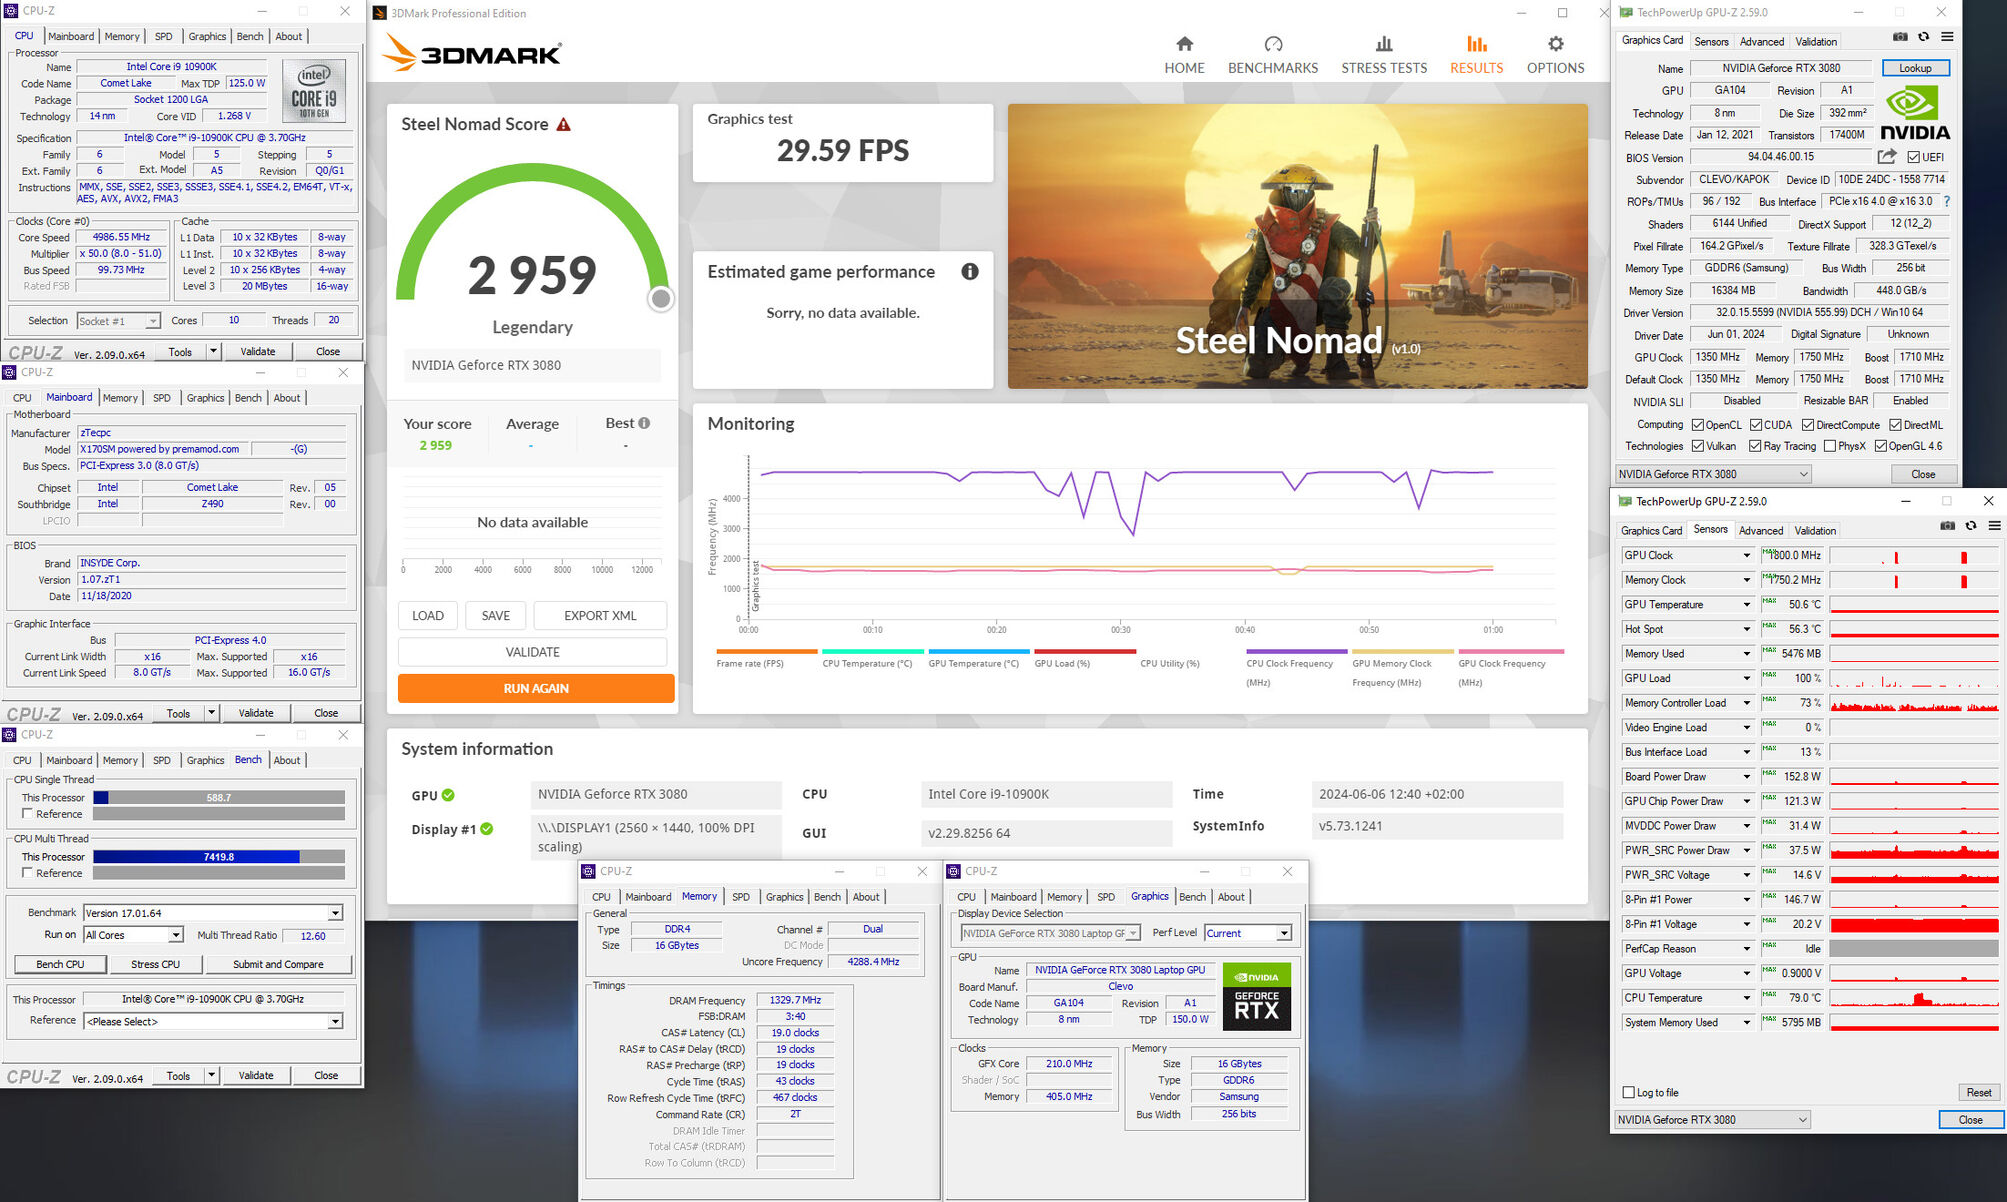Expand the Benchmark Version 17.01.64 dropdown
Image resolution: width=2007 pixels, height=1202 pixels.
click(x=335, y=913)
